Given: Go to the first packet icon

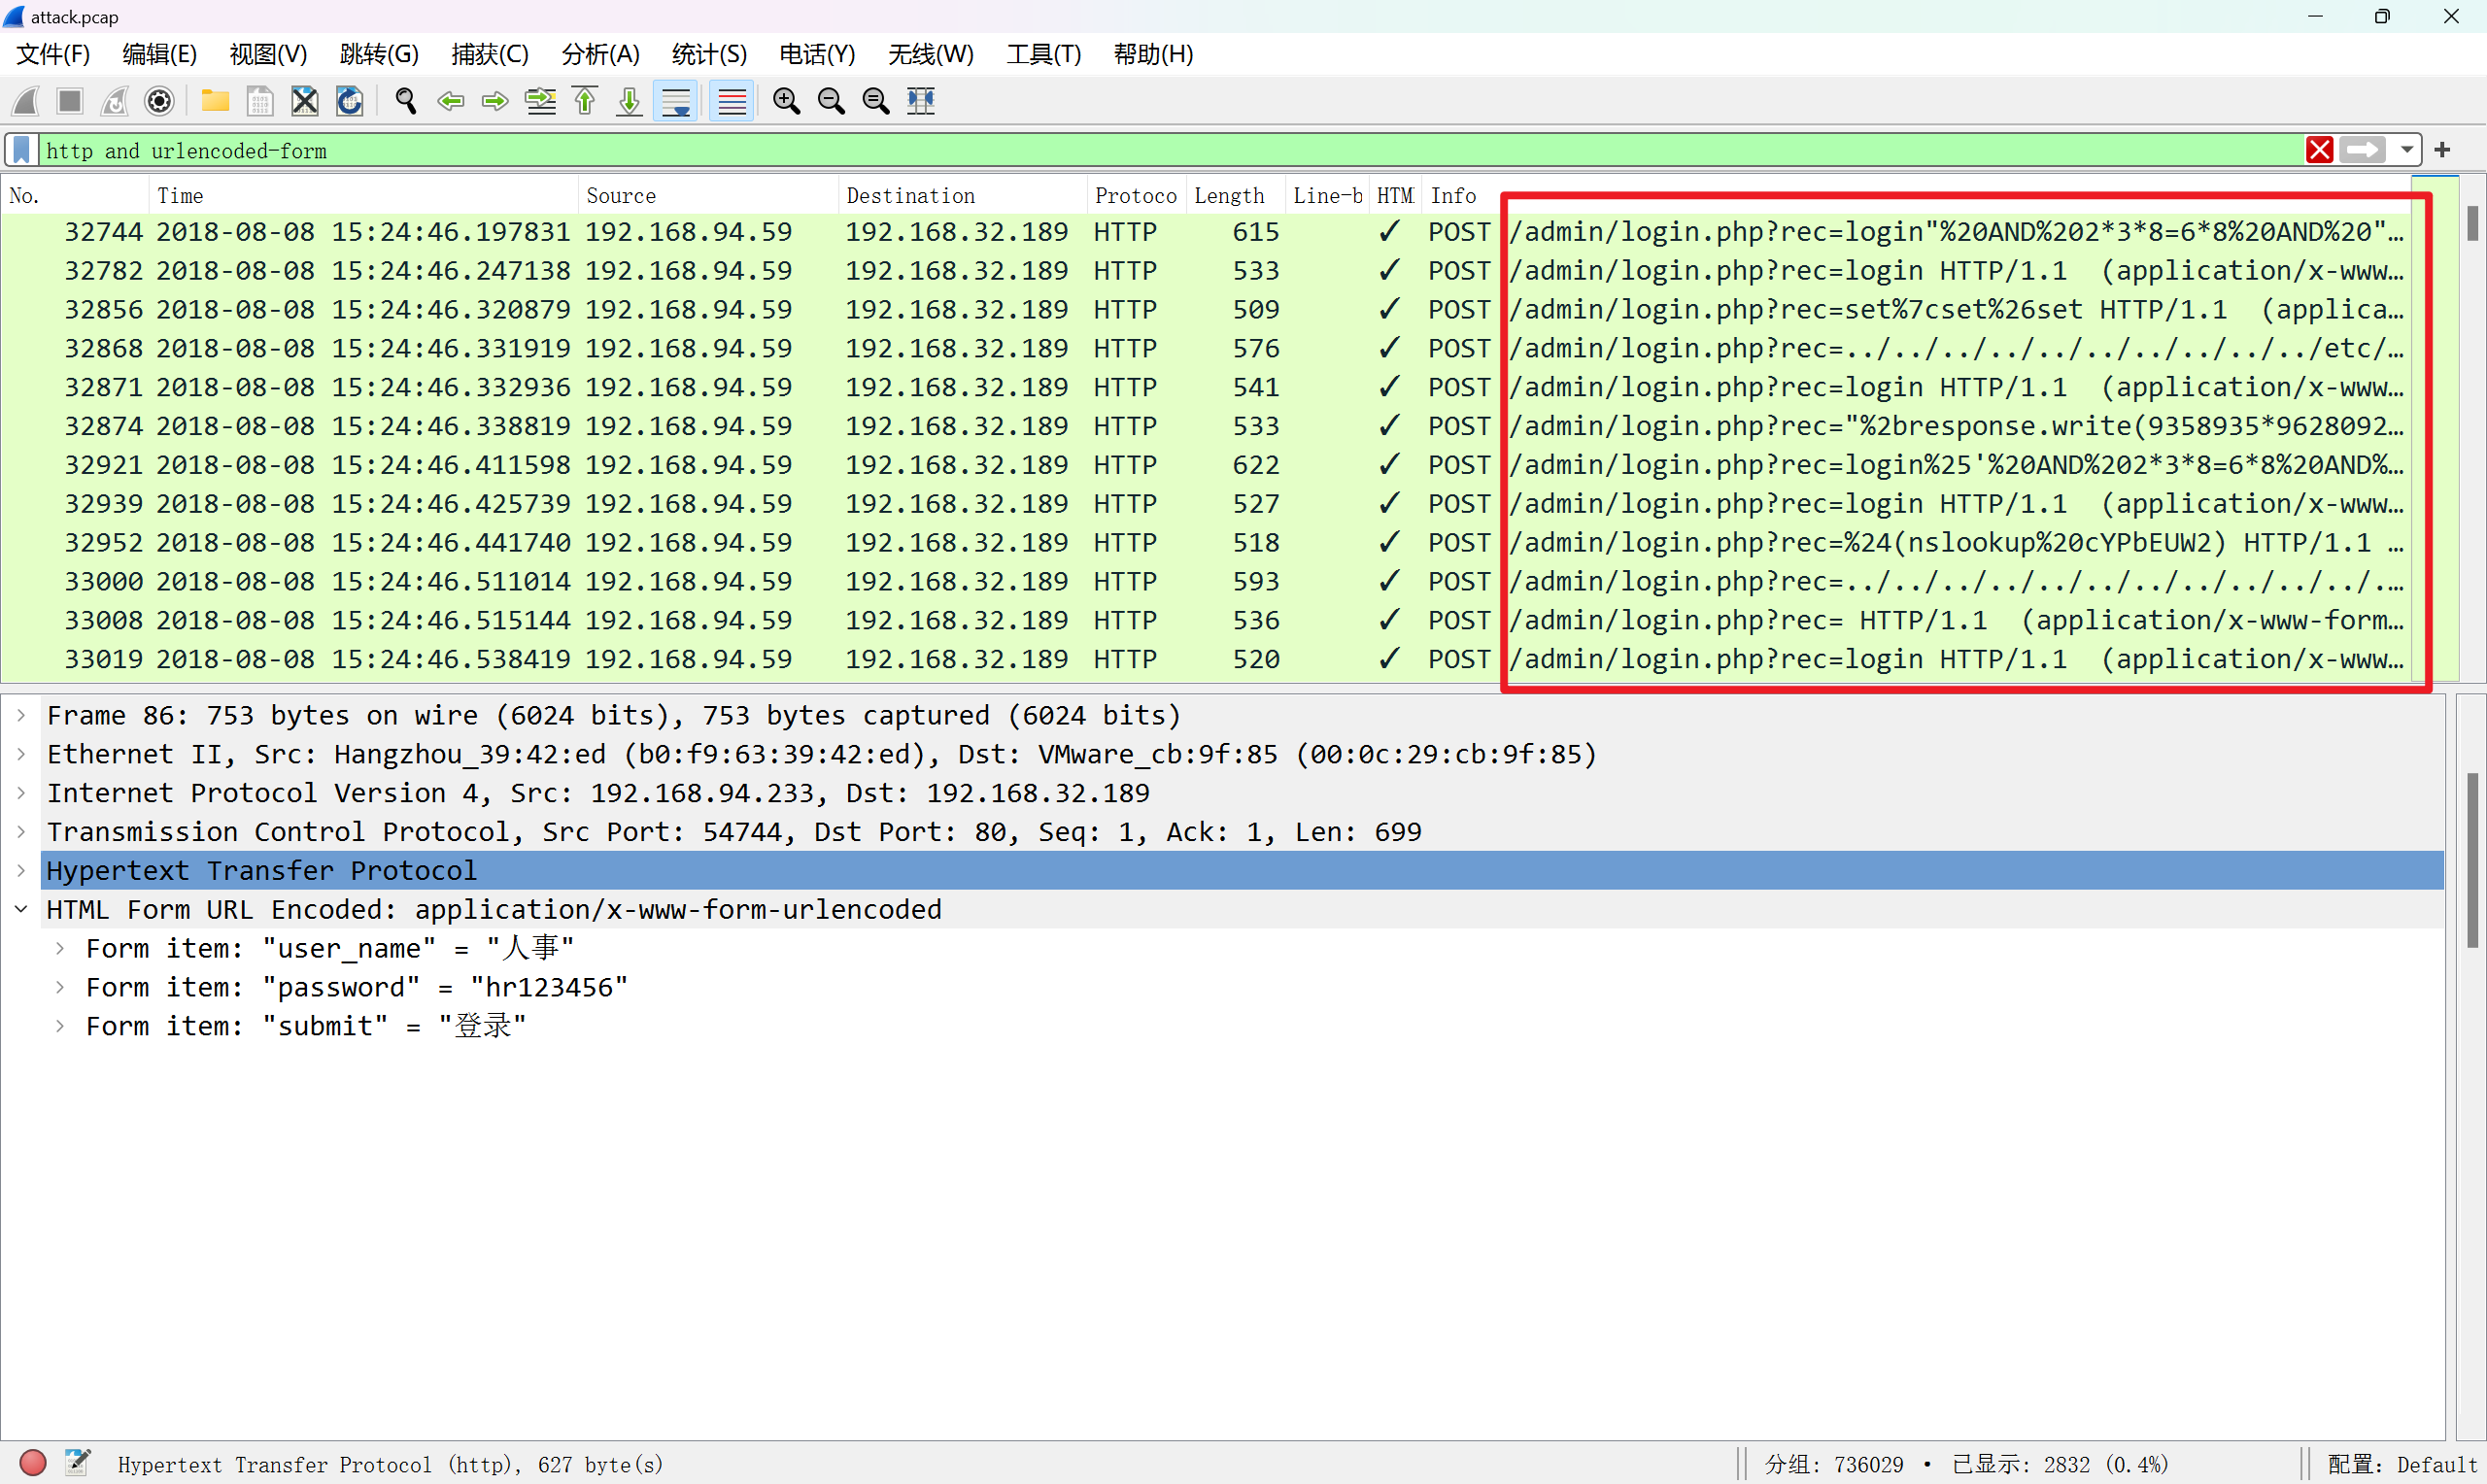Looking at the screenshot, I should coord(585,101).
